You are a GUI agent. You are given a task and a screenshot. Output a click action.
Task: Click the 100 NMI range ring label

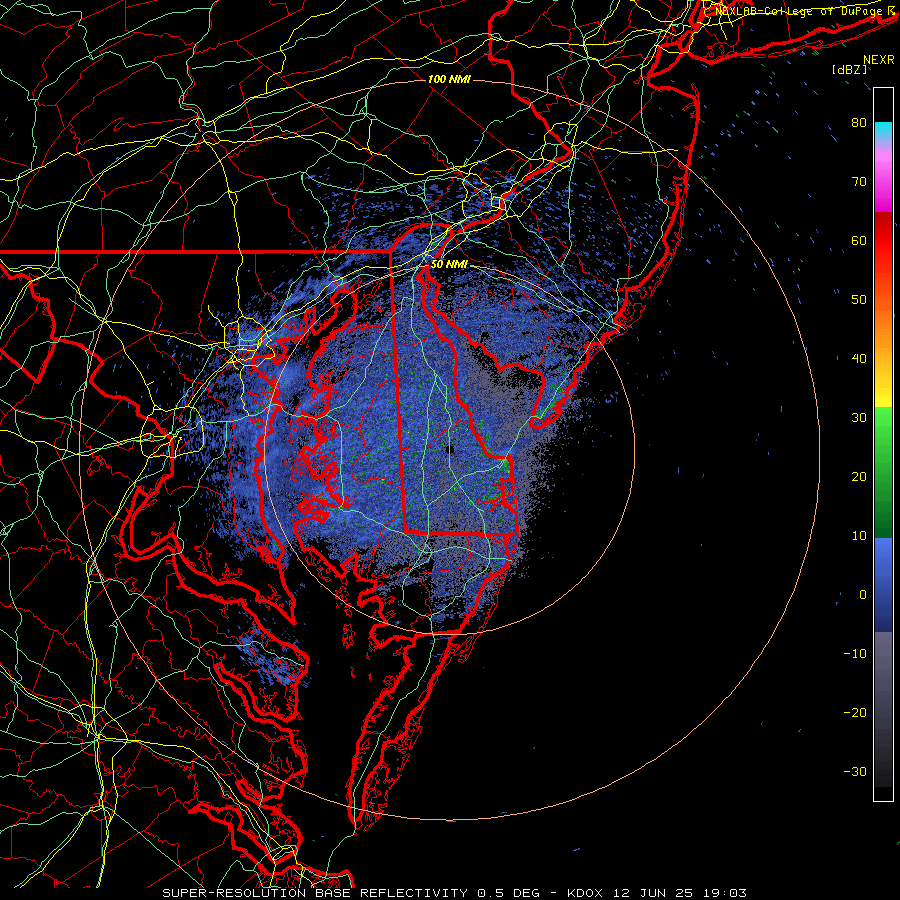pyautogui.click(x=449, y=79)
